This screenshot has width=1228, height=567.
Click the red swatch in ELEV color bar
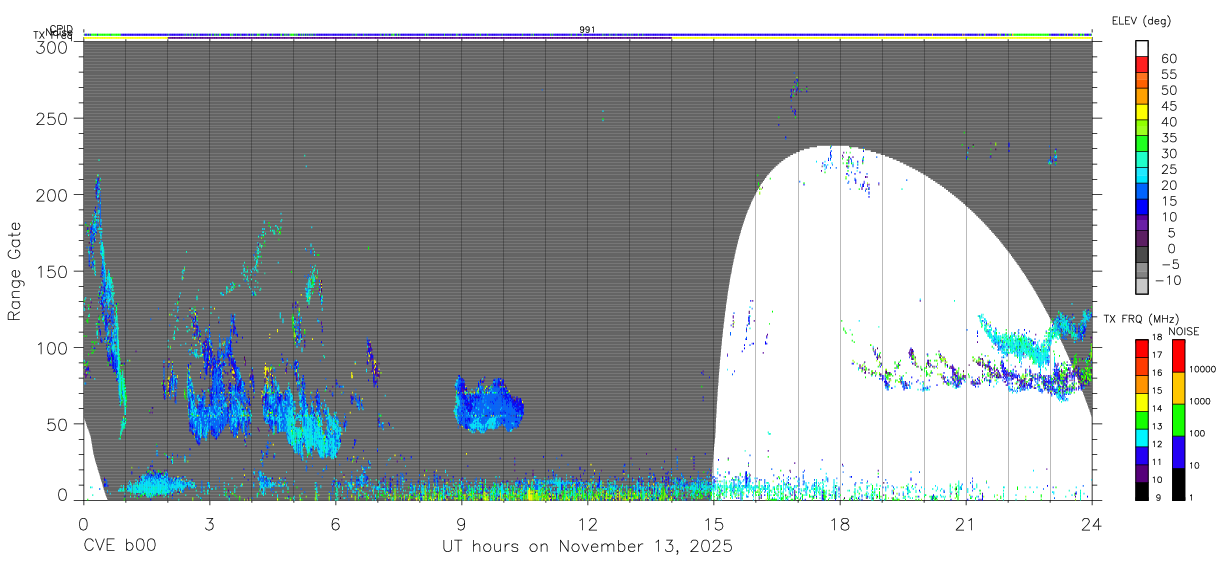click(x=1142, y=64)
